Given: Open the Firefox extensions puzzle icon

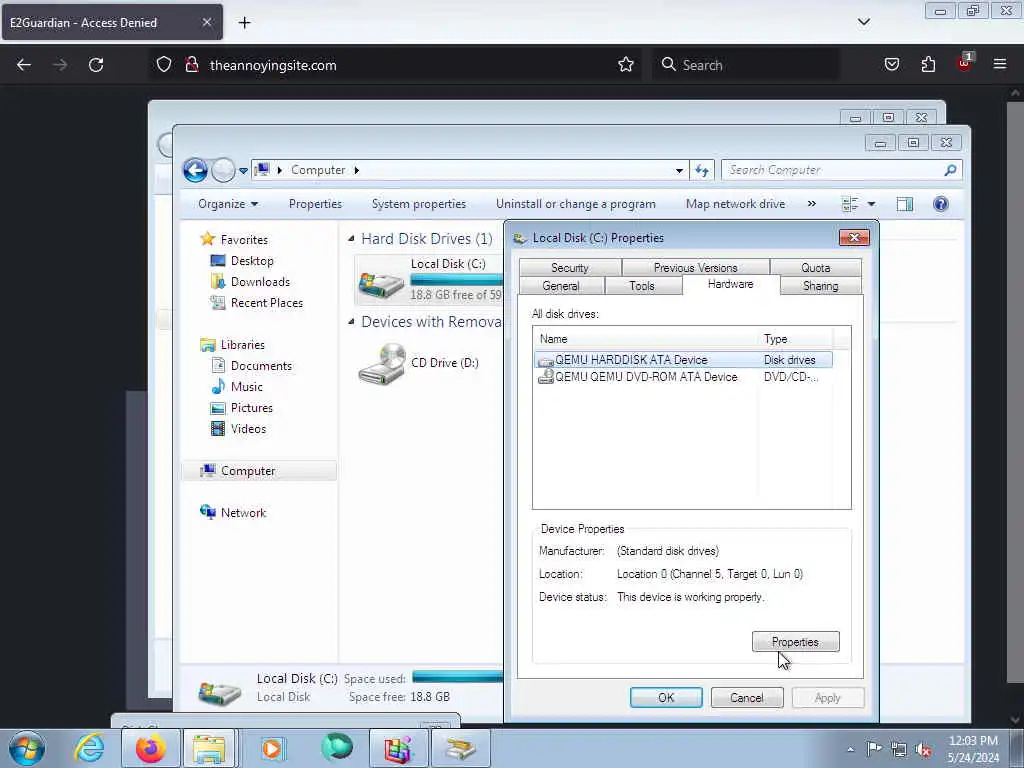Looking at the screenshot, I should pyautogui.click(x=928, y=65).
